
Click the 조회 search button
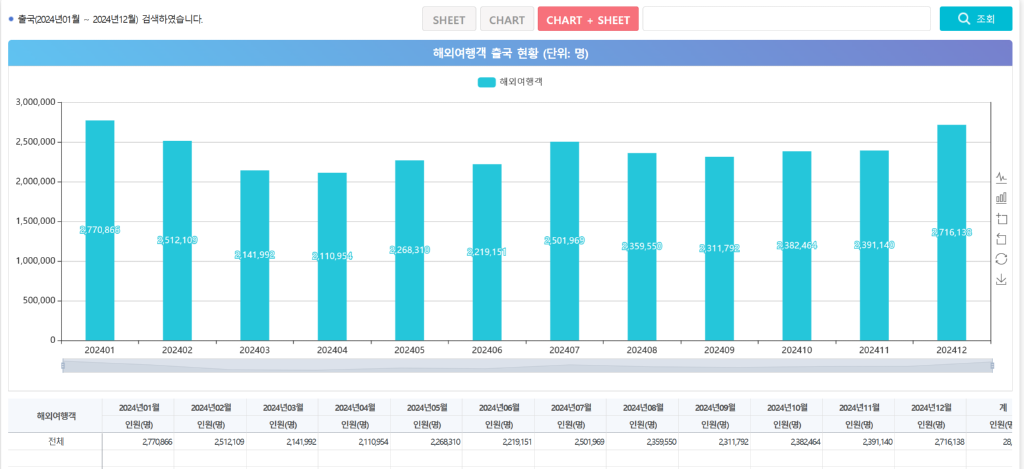pos(976,19)
